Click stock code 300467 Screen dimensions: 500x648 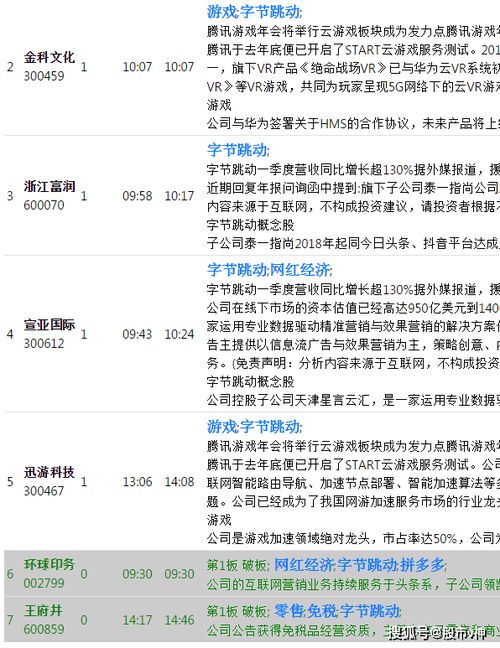[x=44, y=491]
